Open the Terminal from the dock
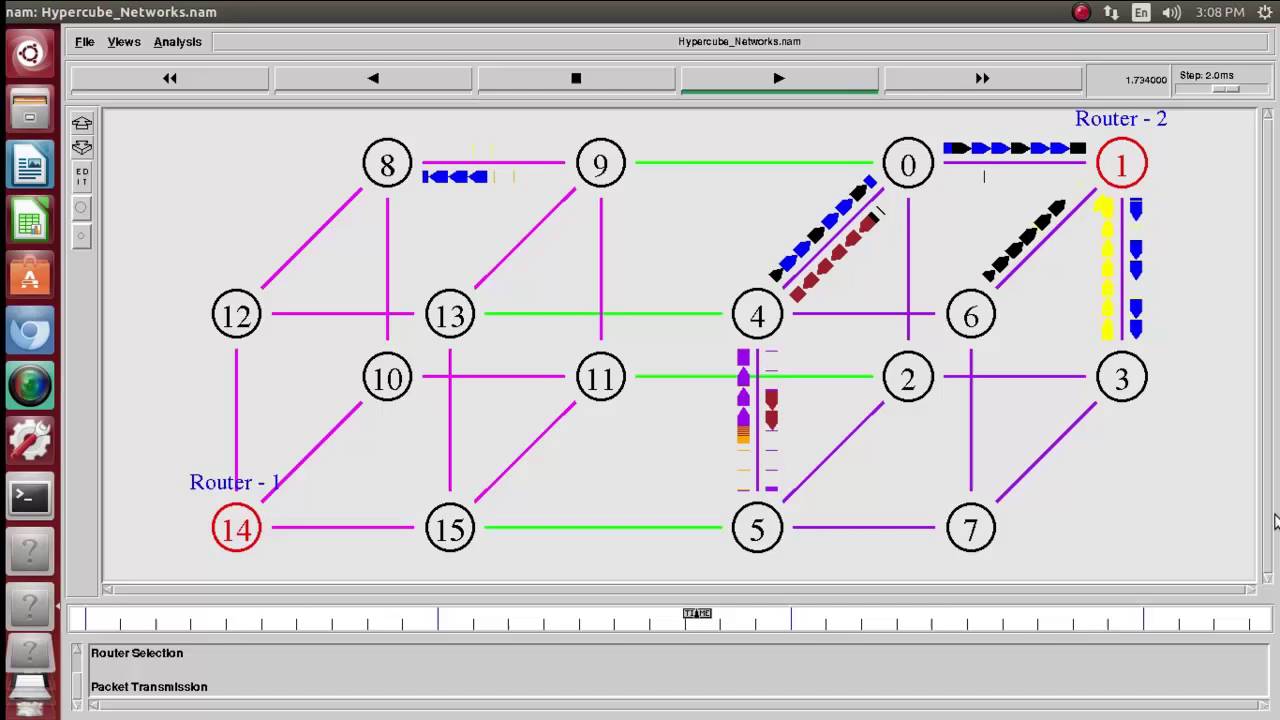The image size is (1280, 720). tap(30, 497)
